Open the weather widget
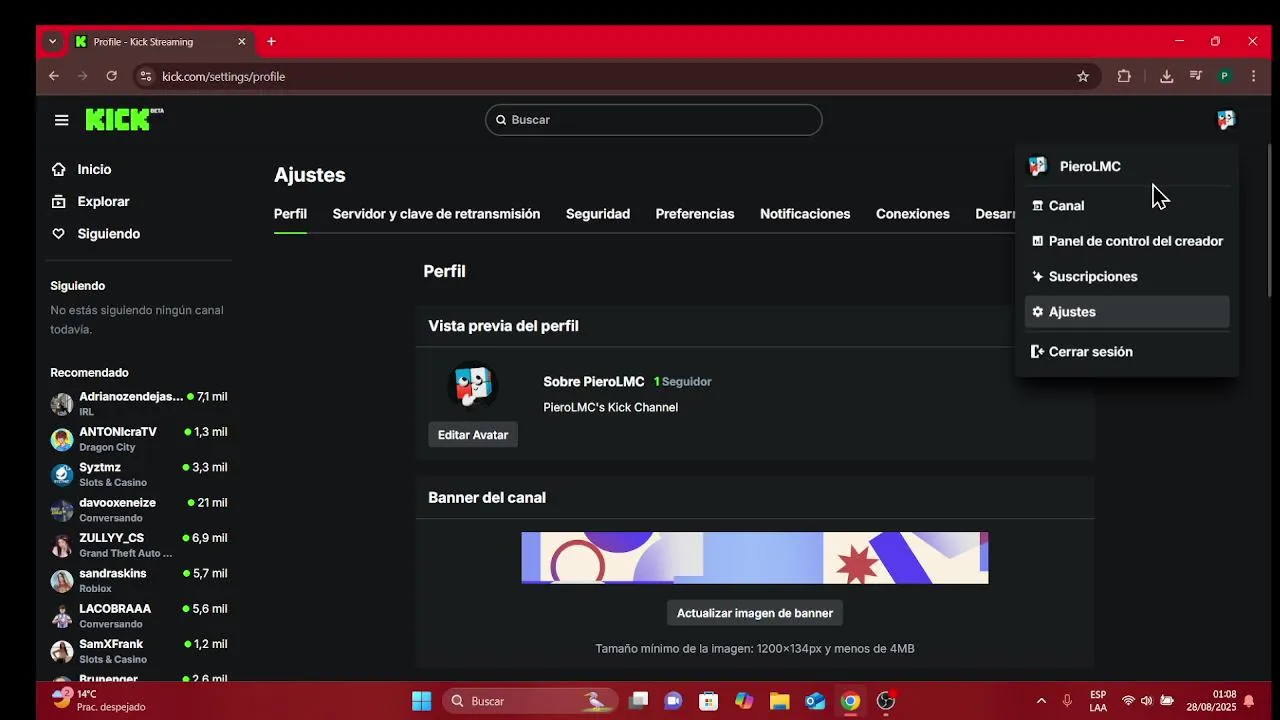Screen dimensions: 1280x720 [98, 700]
